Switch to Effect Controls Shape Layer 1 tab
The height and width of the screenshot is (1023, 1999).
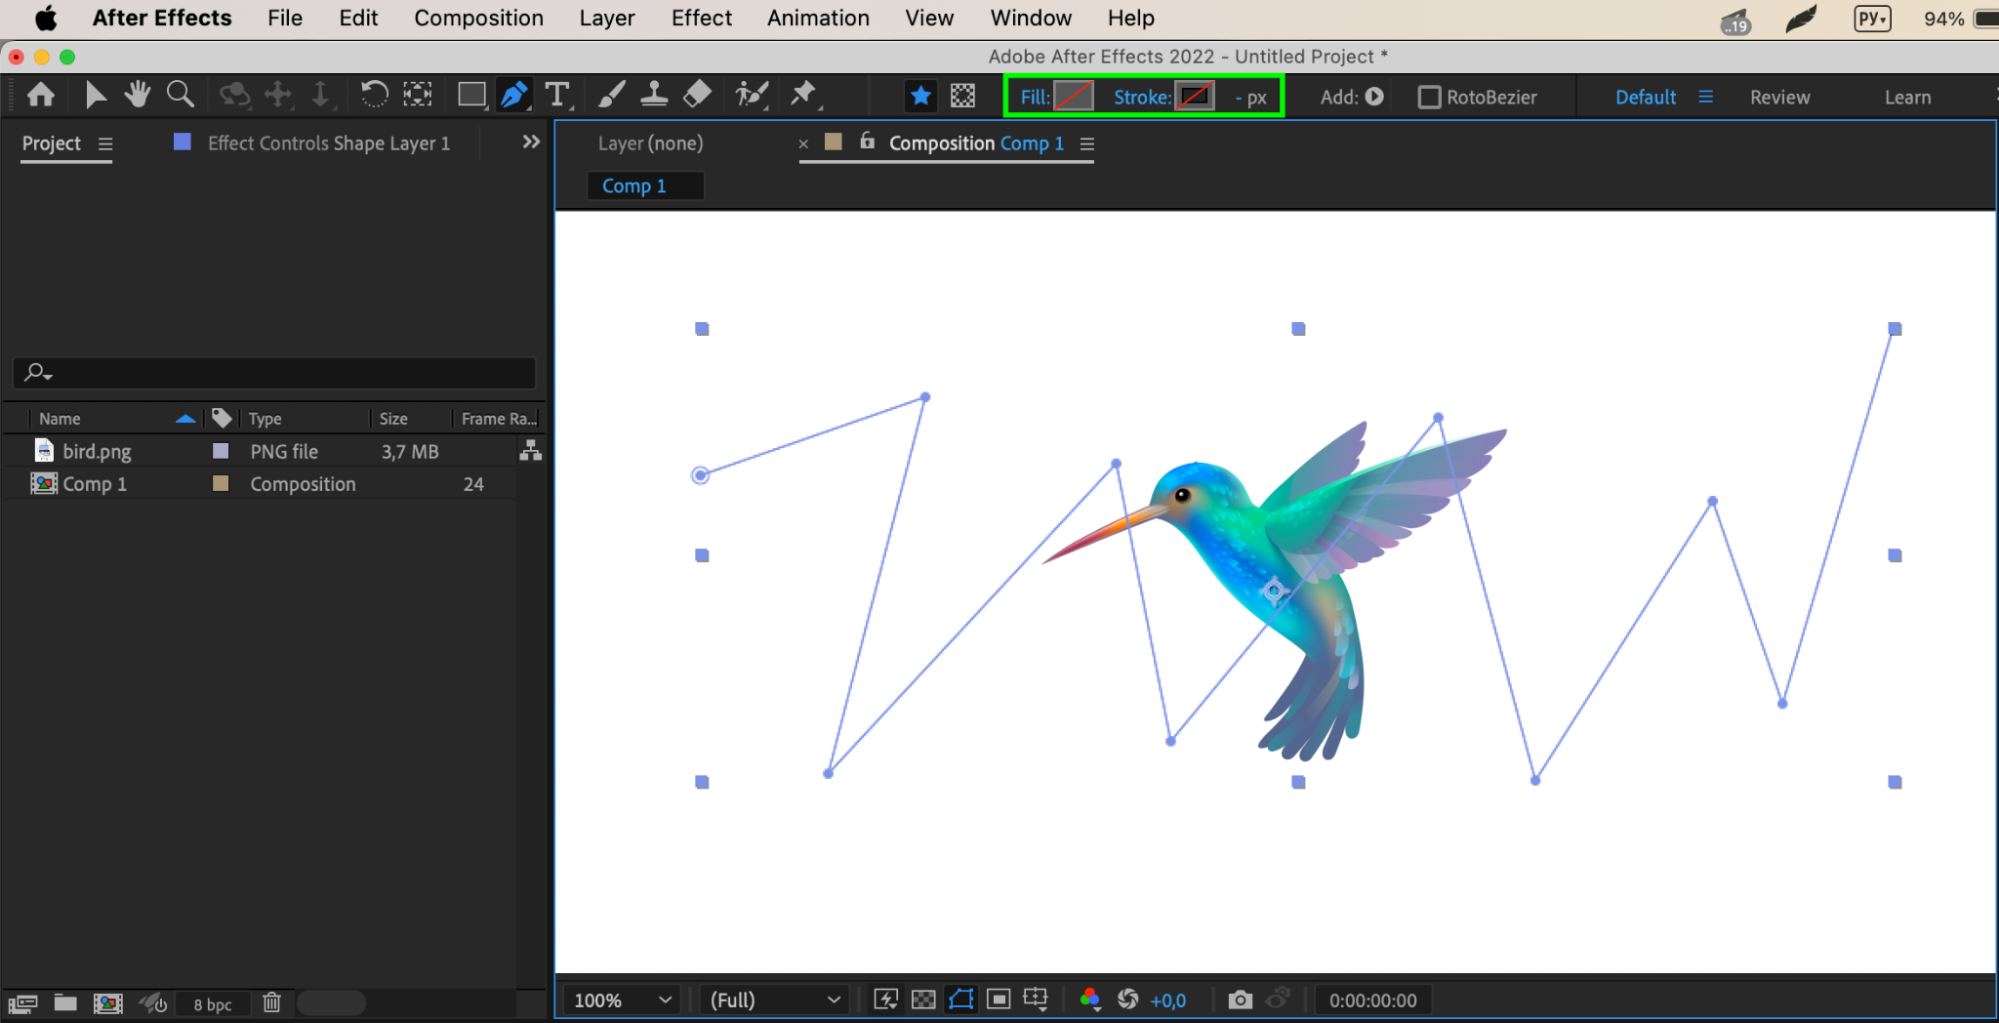[x=328, y=143]
